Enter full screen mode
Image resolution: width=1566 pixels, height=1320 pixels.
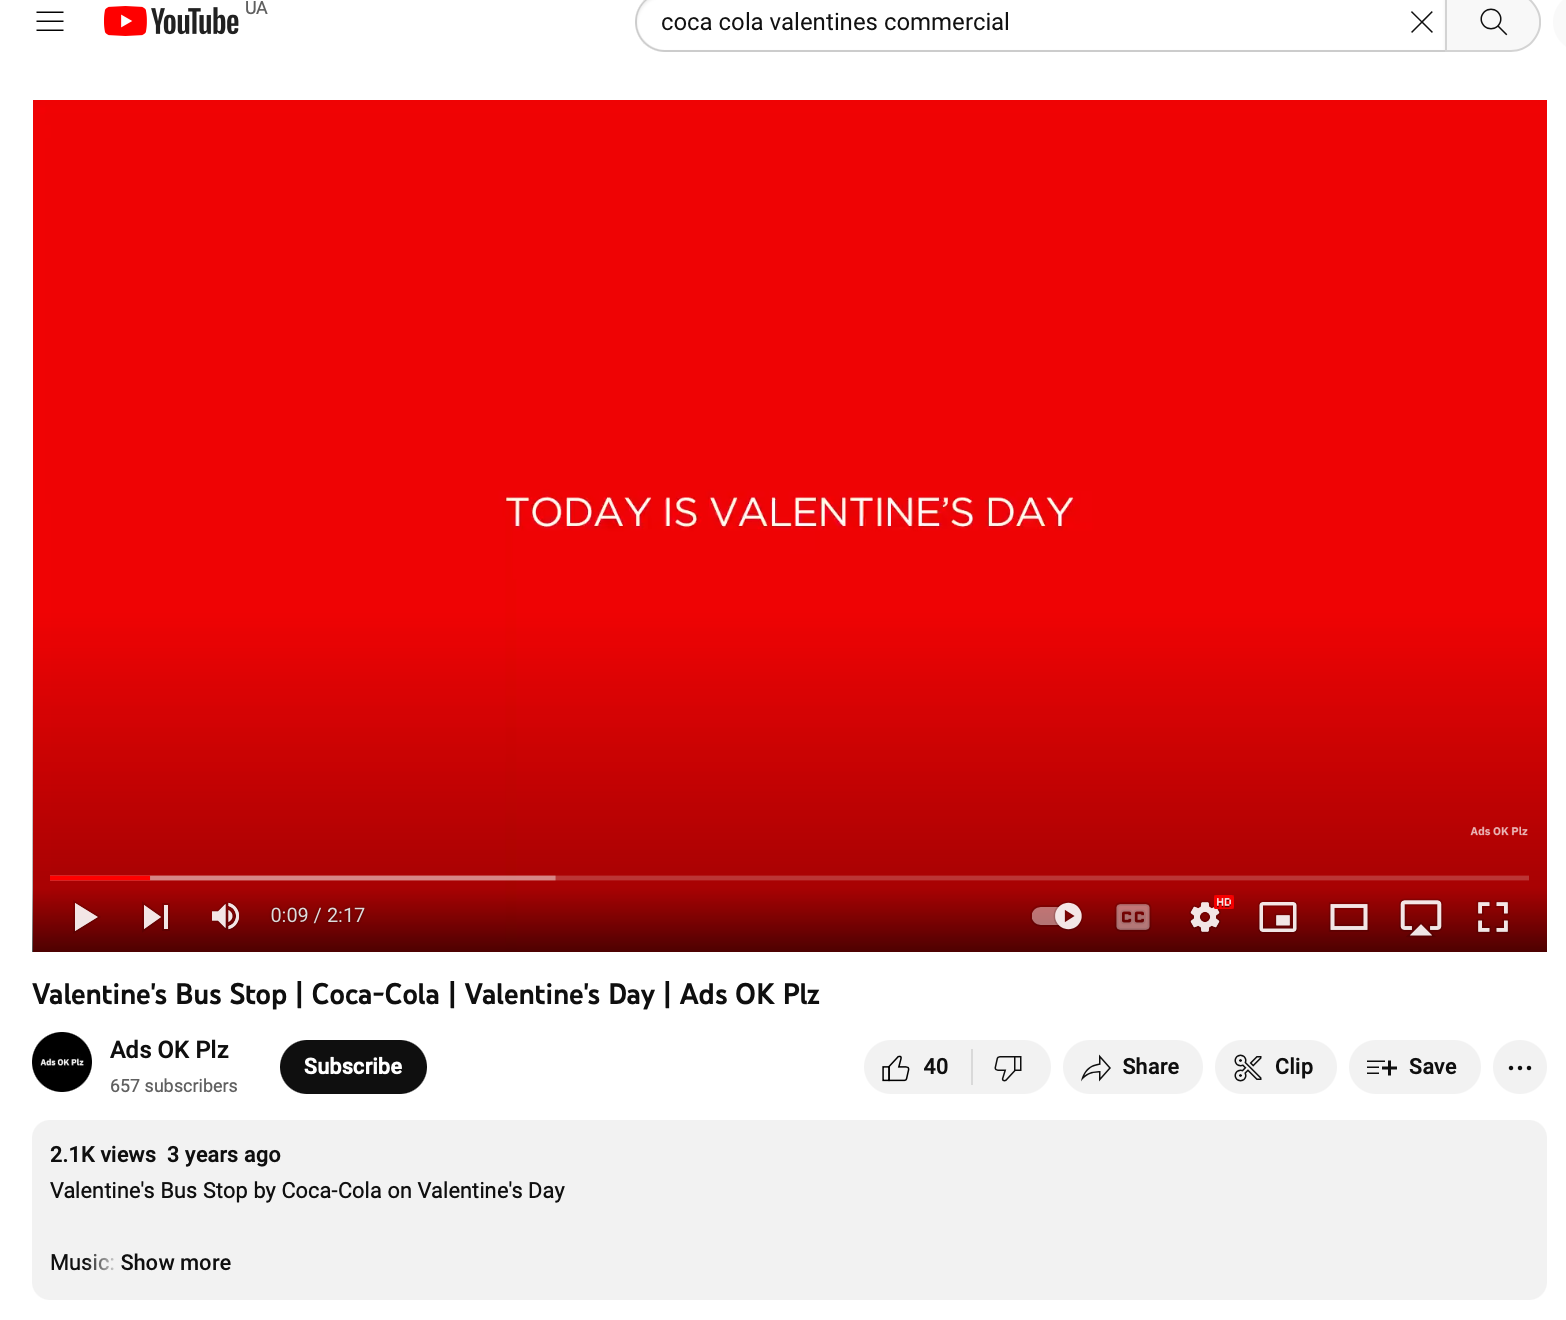pos(1493,917)
